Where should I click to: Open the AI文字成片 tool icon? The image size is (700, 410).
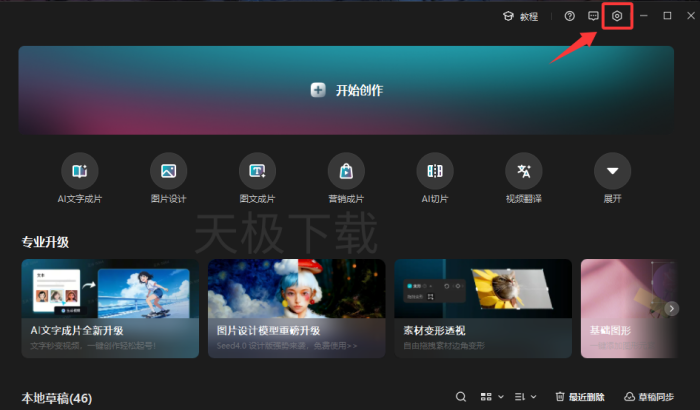79,171
